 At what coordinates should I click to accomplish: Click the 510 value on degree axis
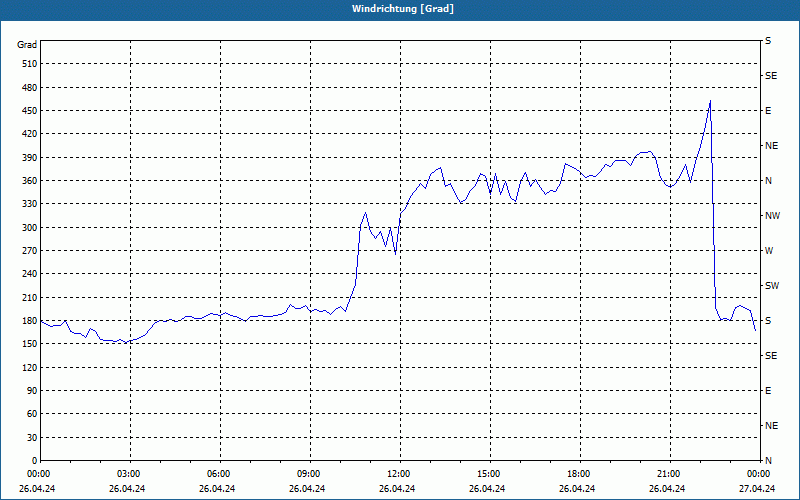tap(30, 64)
